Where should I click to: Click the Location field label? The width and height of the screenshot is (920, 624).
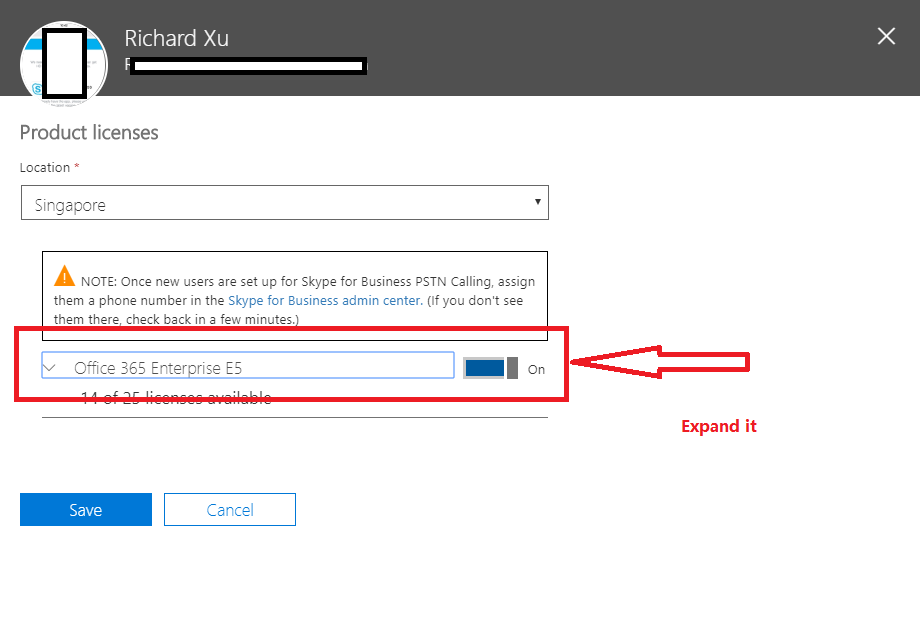coord(45,168)
